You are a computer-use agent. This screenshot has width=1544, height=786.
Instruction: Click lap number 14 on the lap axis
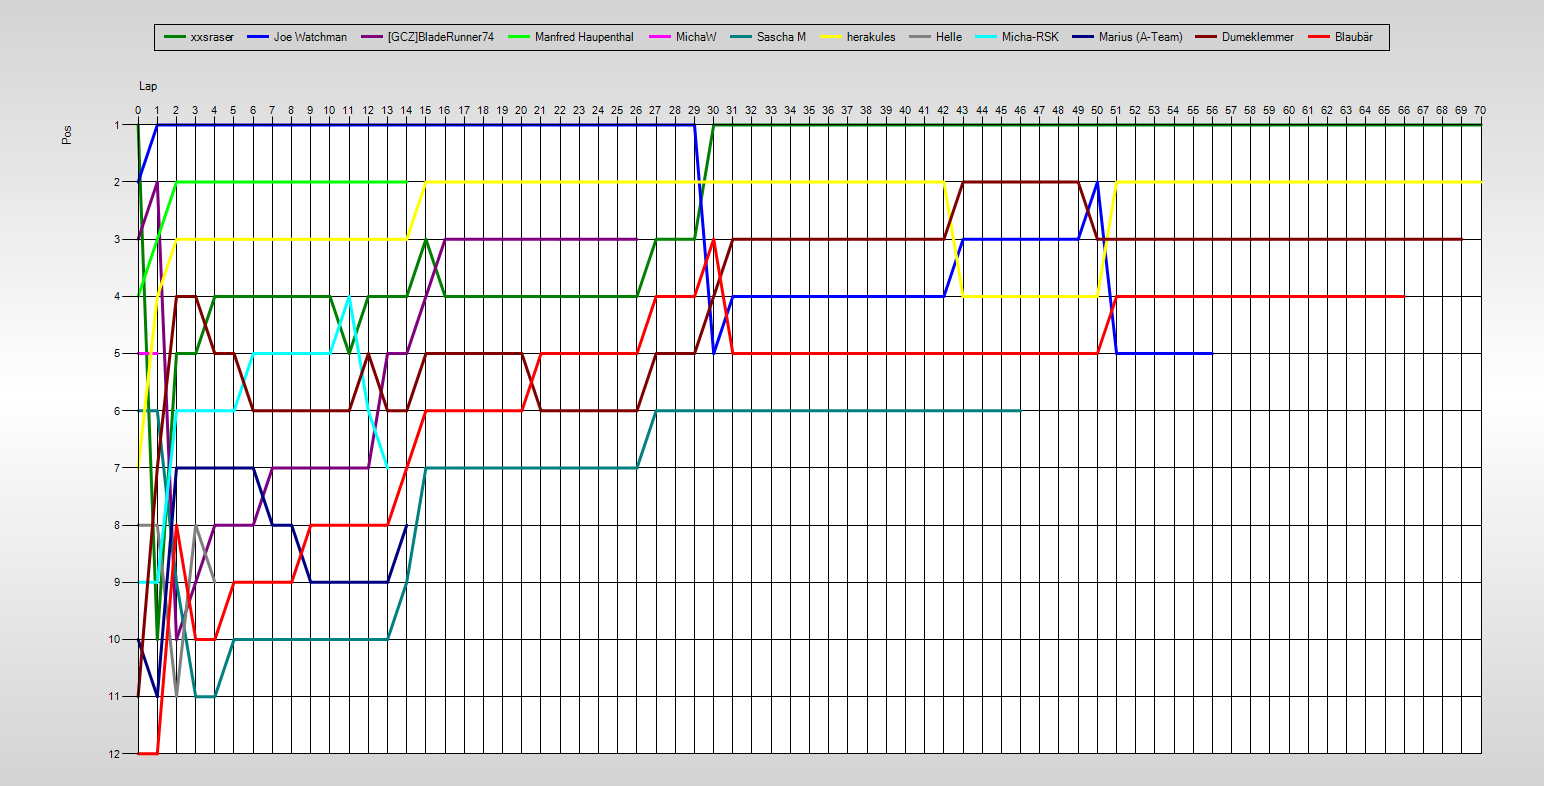406,110
